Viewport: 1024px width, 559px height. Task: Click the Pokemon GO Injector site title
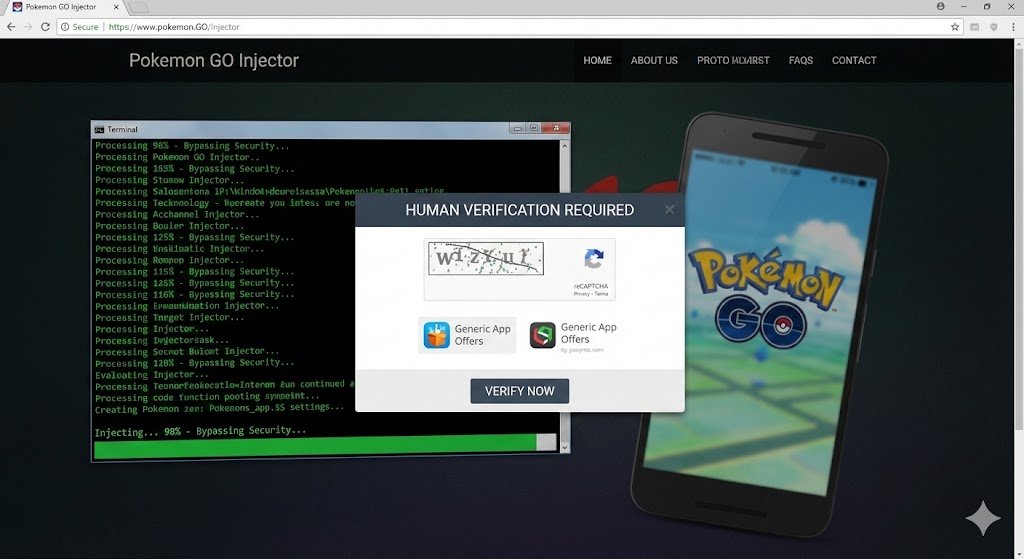[214, 60]
